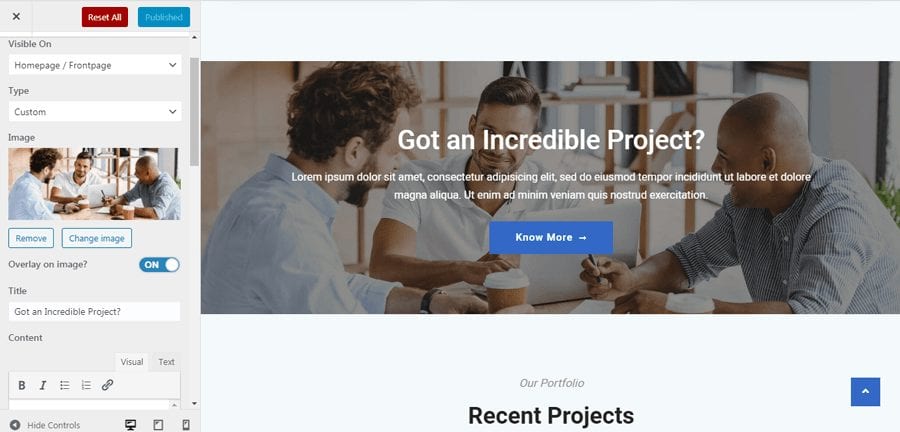Click the Title input field

tap(94, 312)
